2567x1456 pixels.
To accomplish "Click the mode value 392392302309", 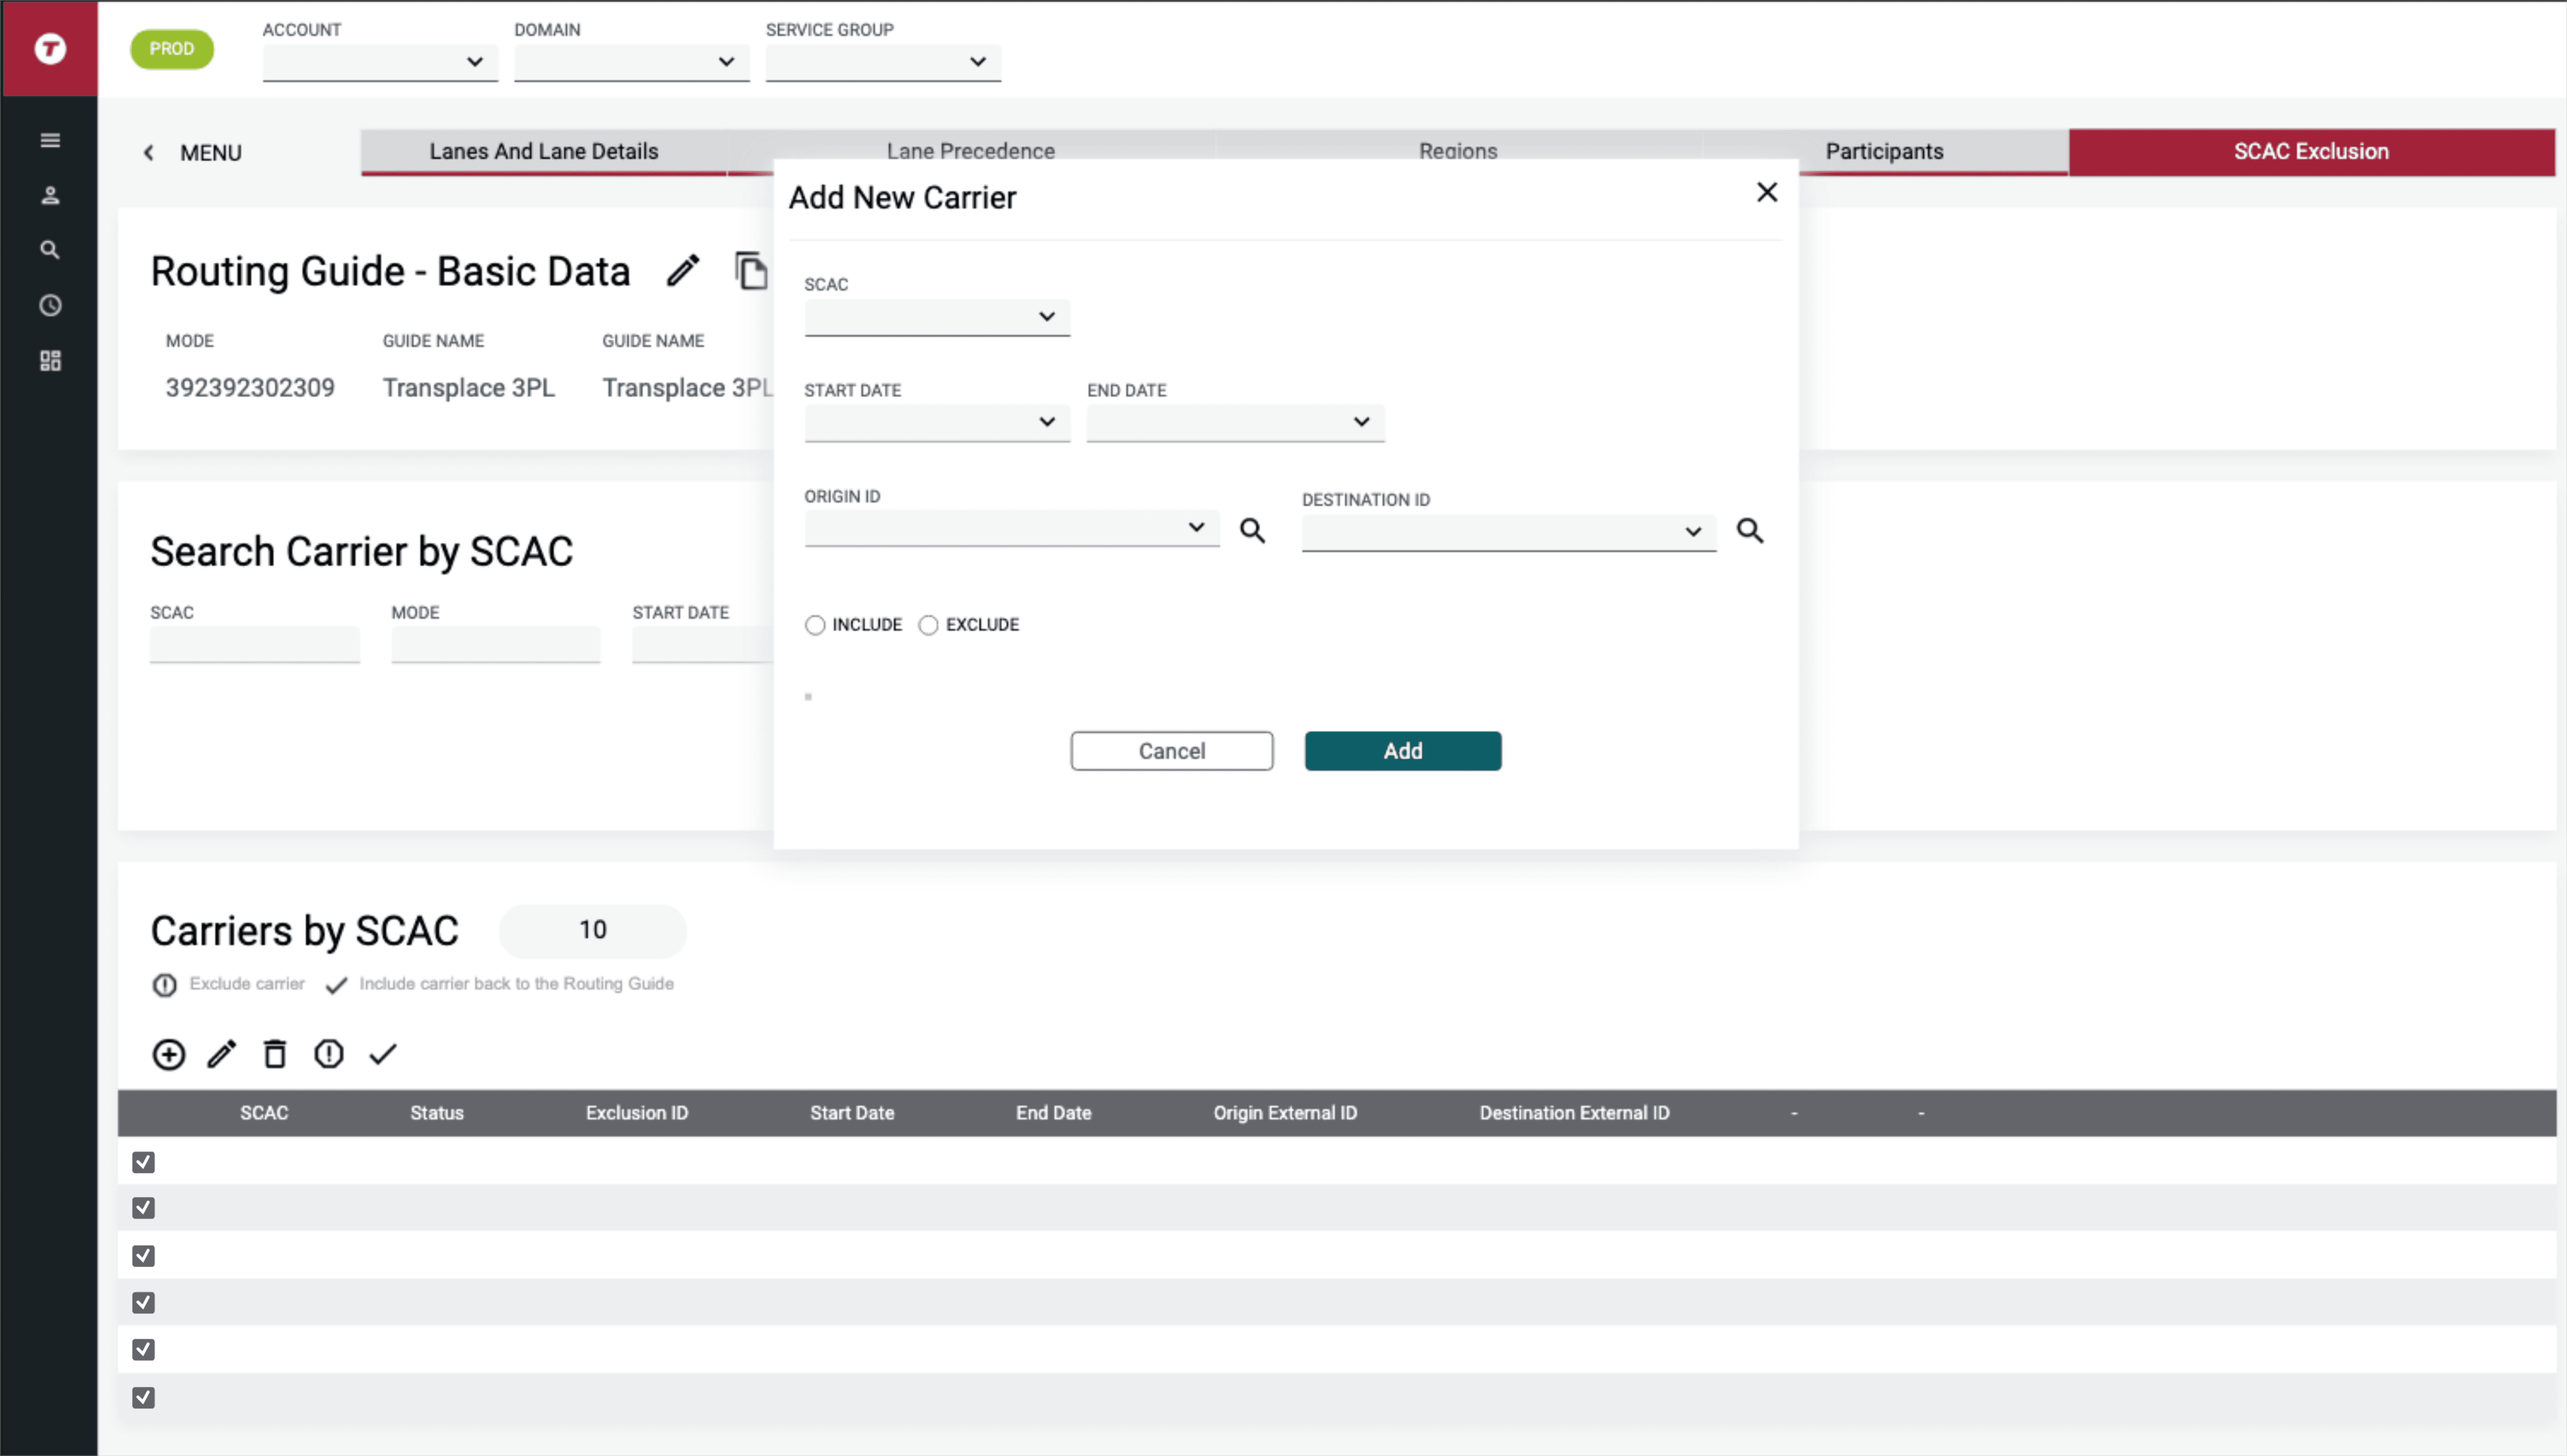I will [x=250, y=388].
